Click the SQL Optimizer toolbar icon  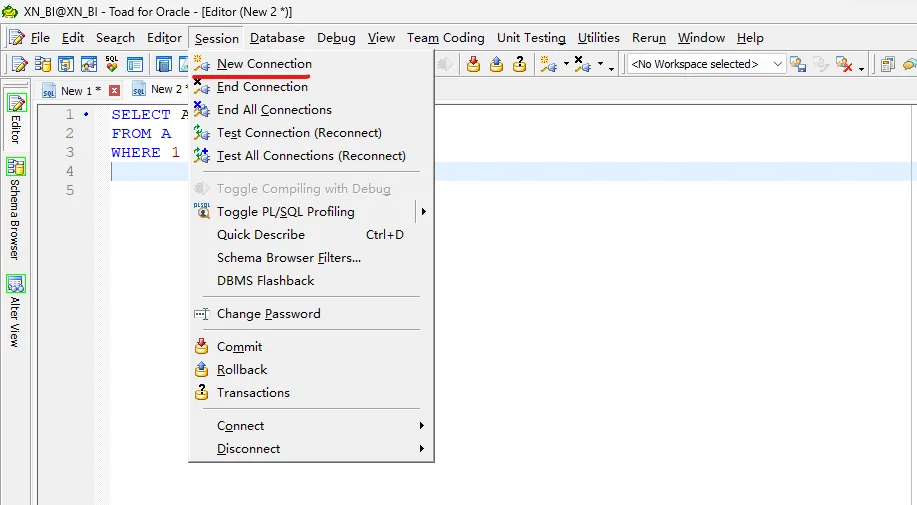pyautogui.click(x=112, y=64)
